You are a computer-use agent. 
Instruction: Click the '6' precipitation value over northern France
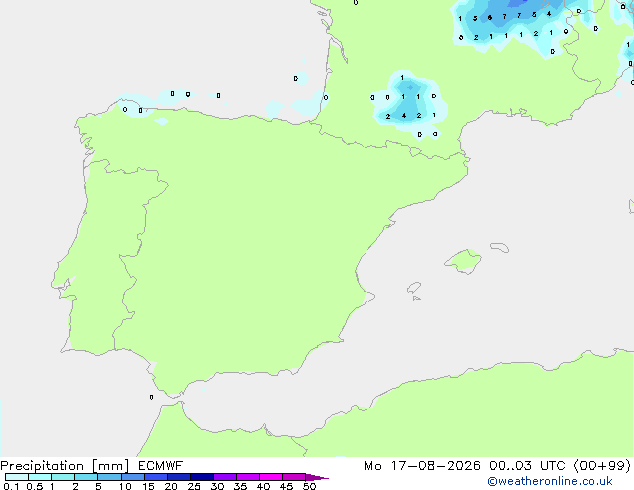[490, 17]
